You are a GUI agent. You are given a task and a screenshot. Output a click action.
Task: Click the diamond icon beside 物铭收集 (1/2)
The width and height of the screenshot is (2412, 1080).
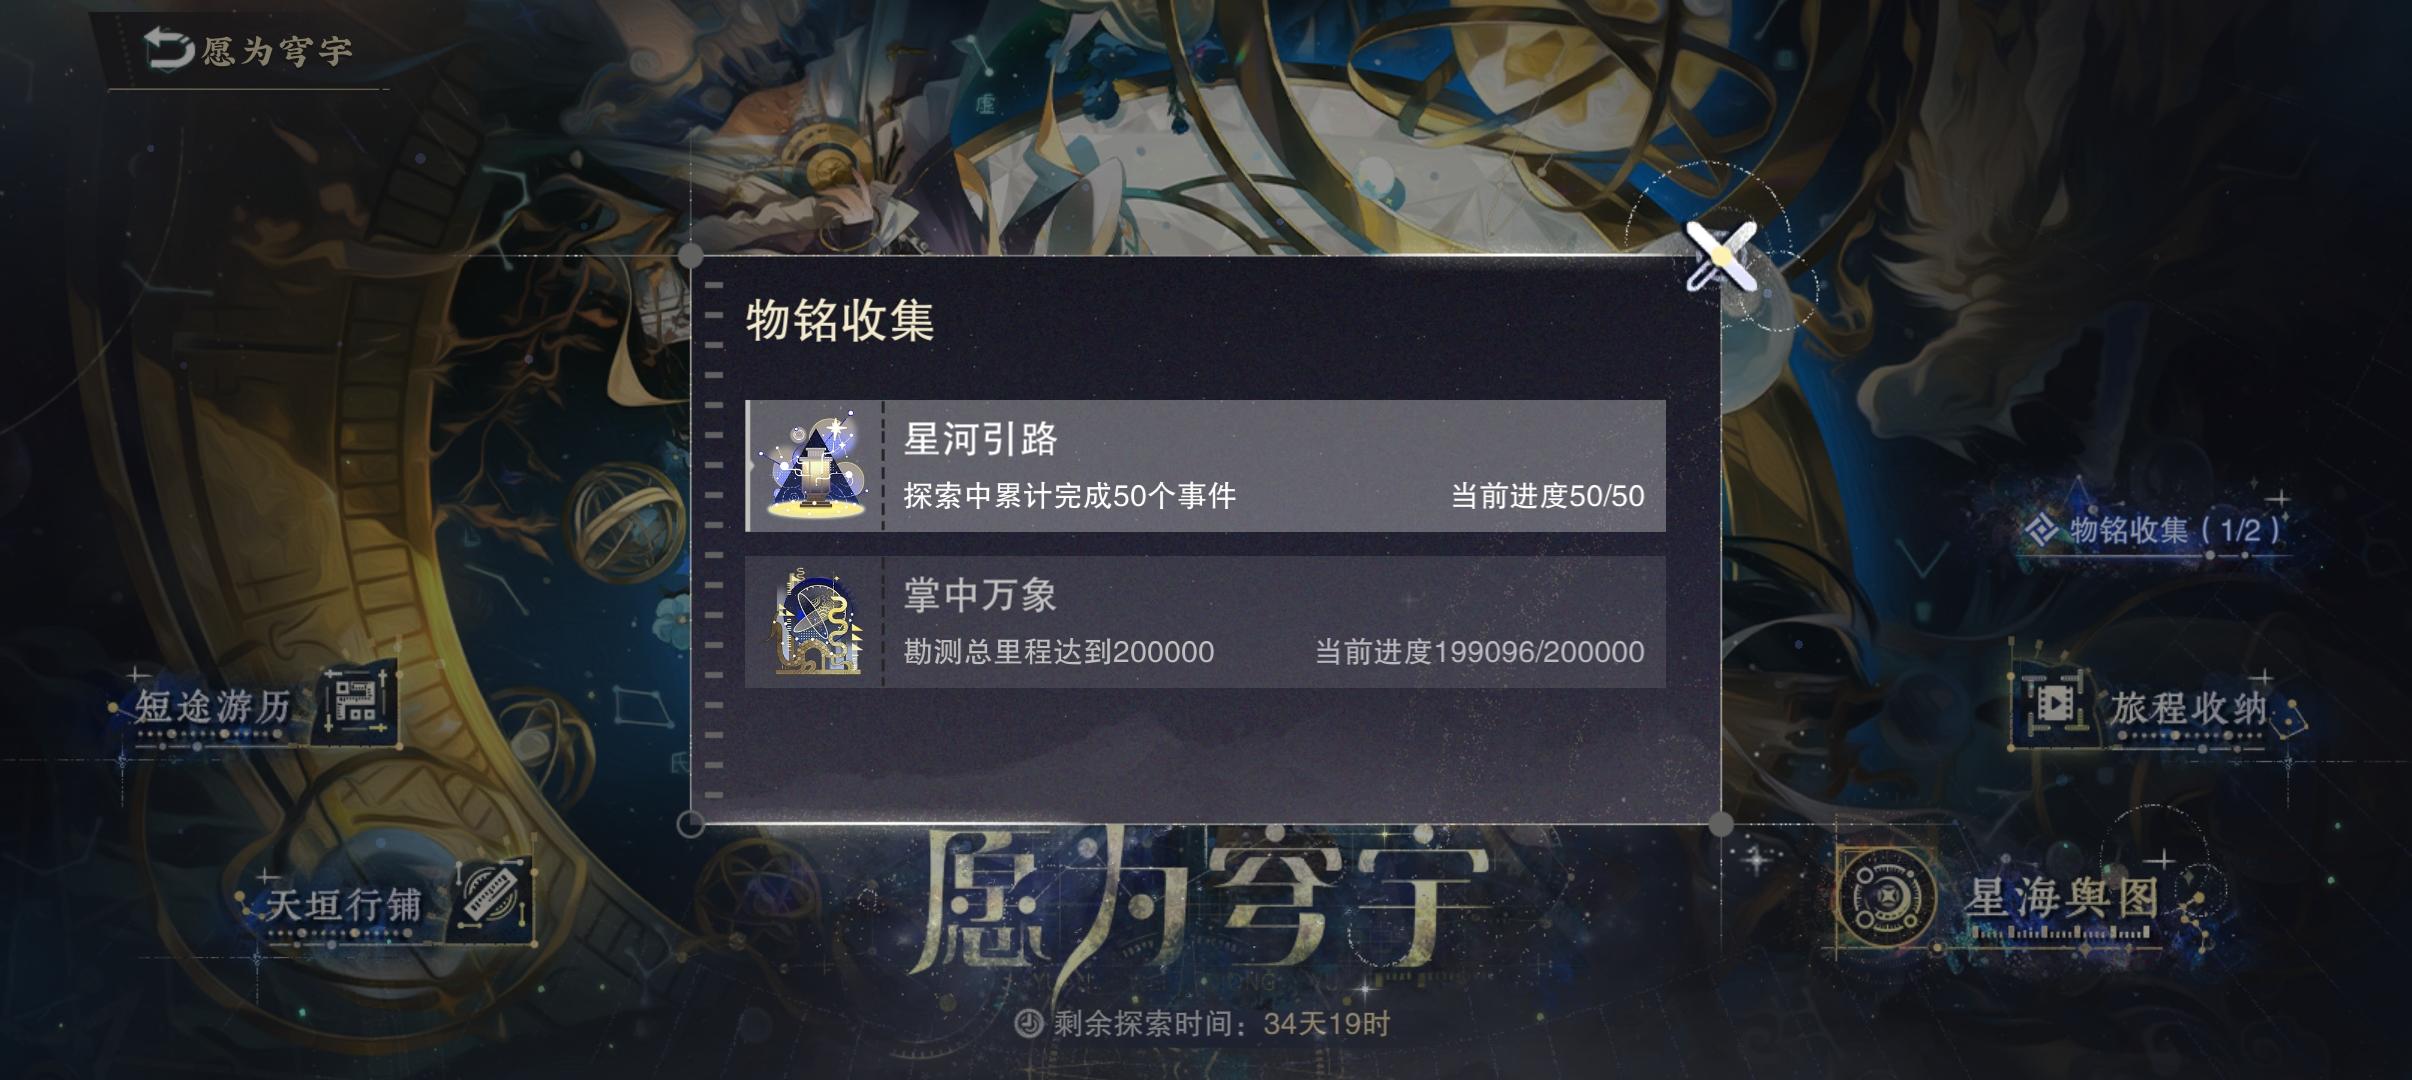(2040, 530)
